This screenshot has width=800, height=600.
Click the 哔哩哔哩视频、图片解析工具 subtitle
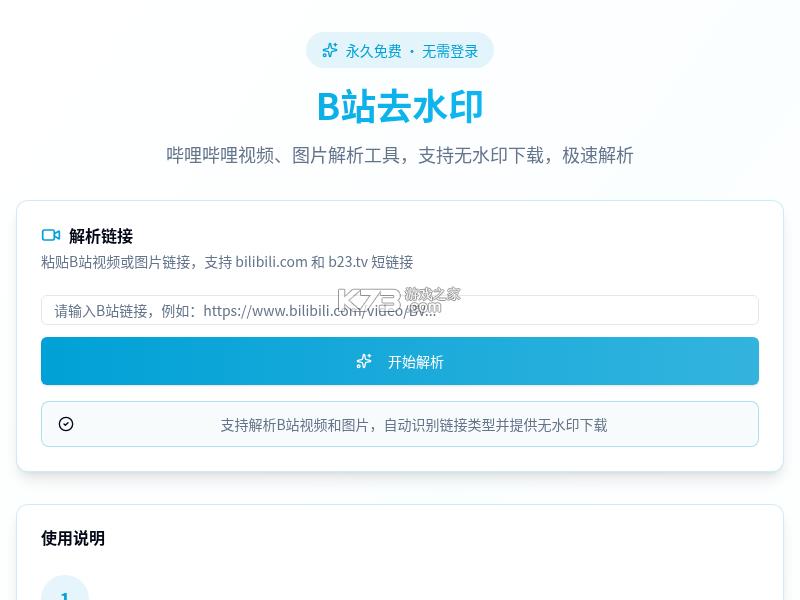(x=399, y=155)
